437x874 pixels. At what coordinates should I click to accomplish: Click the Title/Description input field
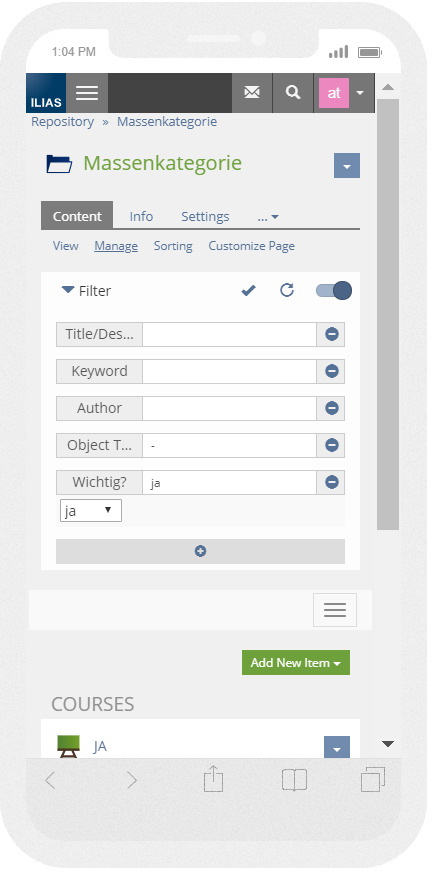click(230, 334)
